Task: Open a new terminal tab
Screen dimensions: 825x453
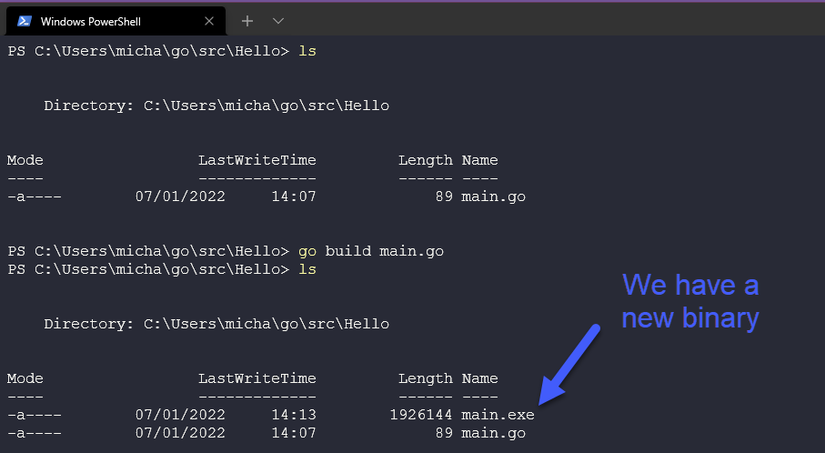Action: (247, 21)
